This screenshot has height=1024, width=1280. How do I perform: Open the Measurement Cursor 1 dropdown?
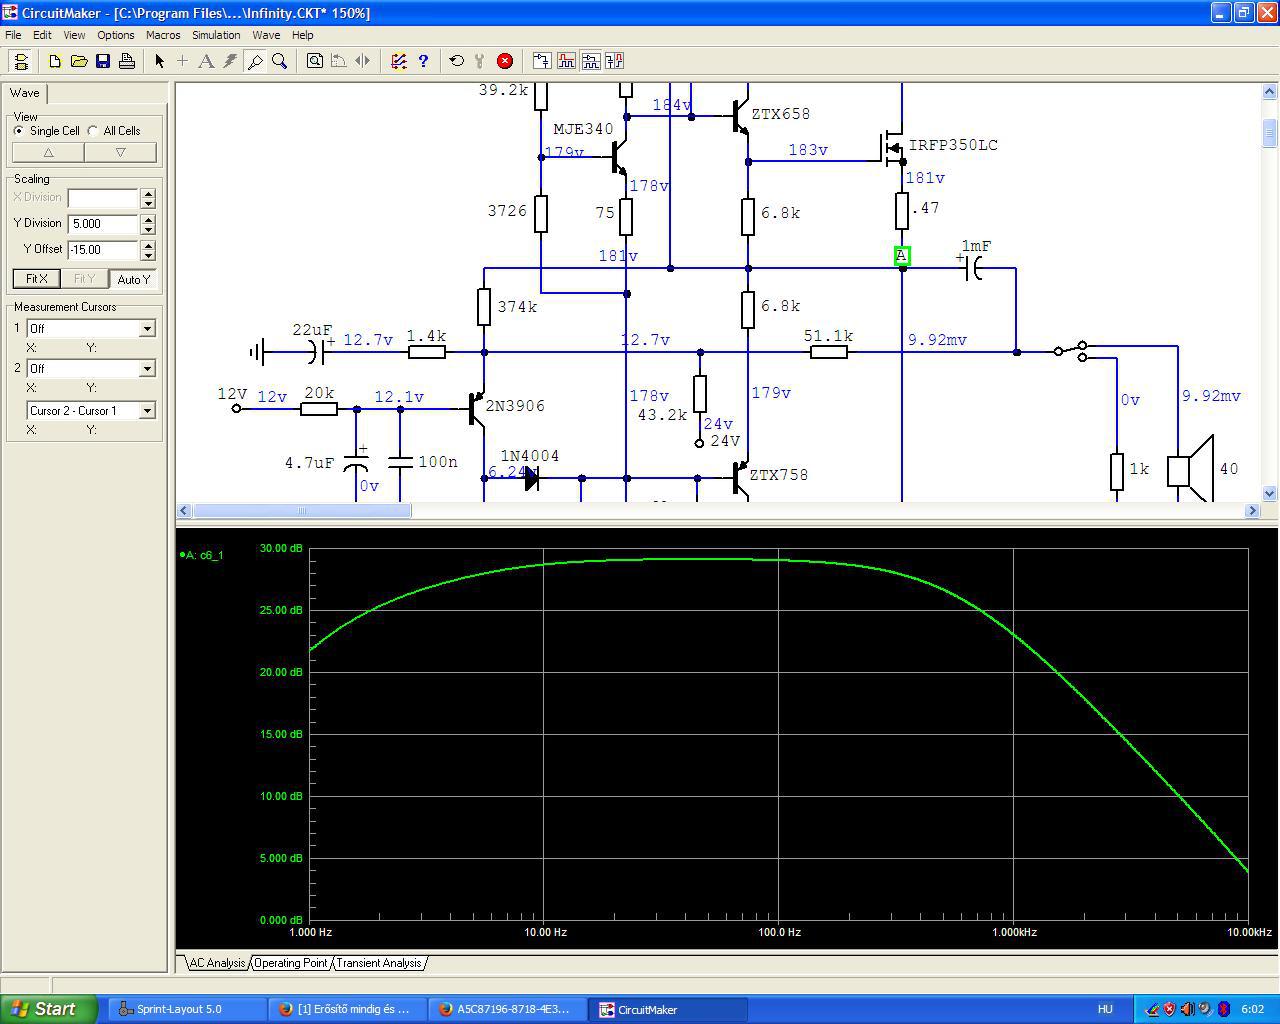pos(147,329)
